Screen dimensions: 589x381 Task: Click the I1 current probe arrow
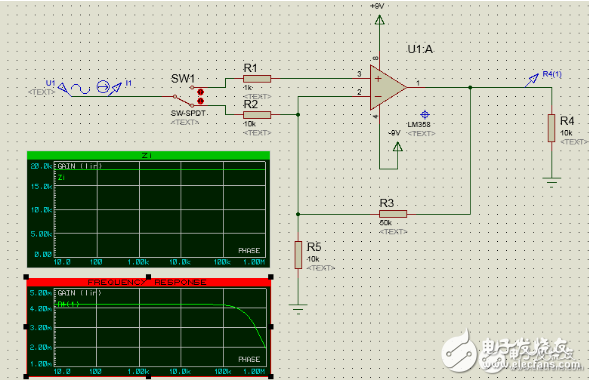coord(115,89)
